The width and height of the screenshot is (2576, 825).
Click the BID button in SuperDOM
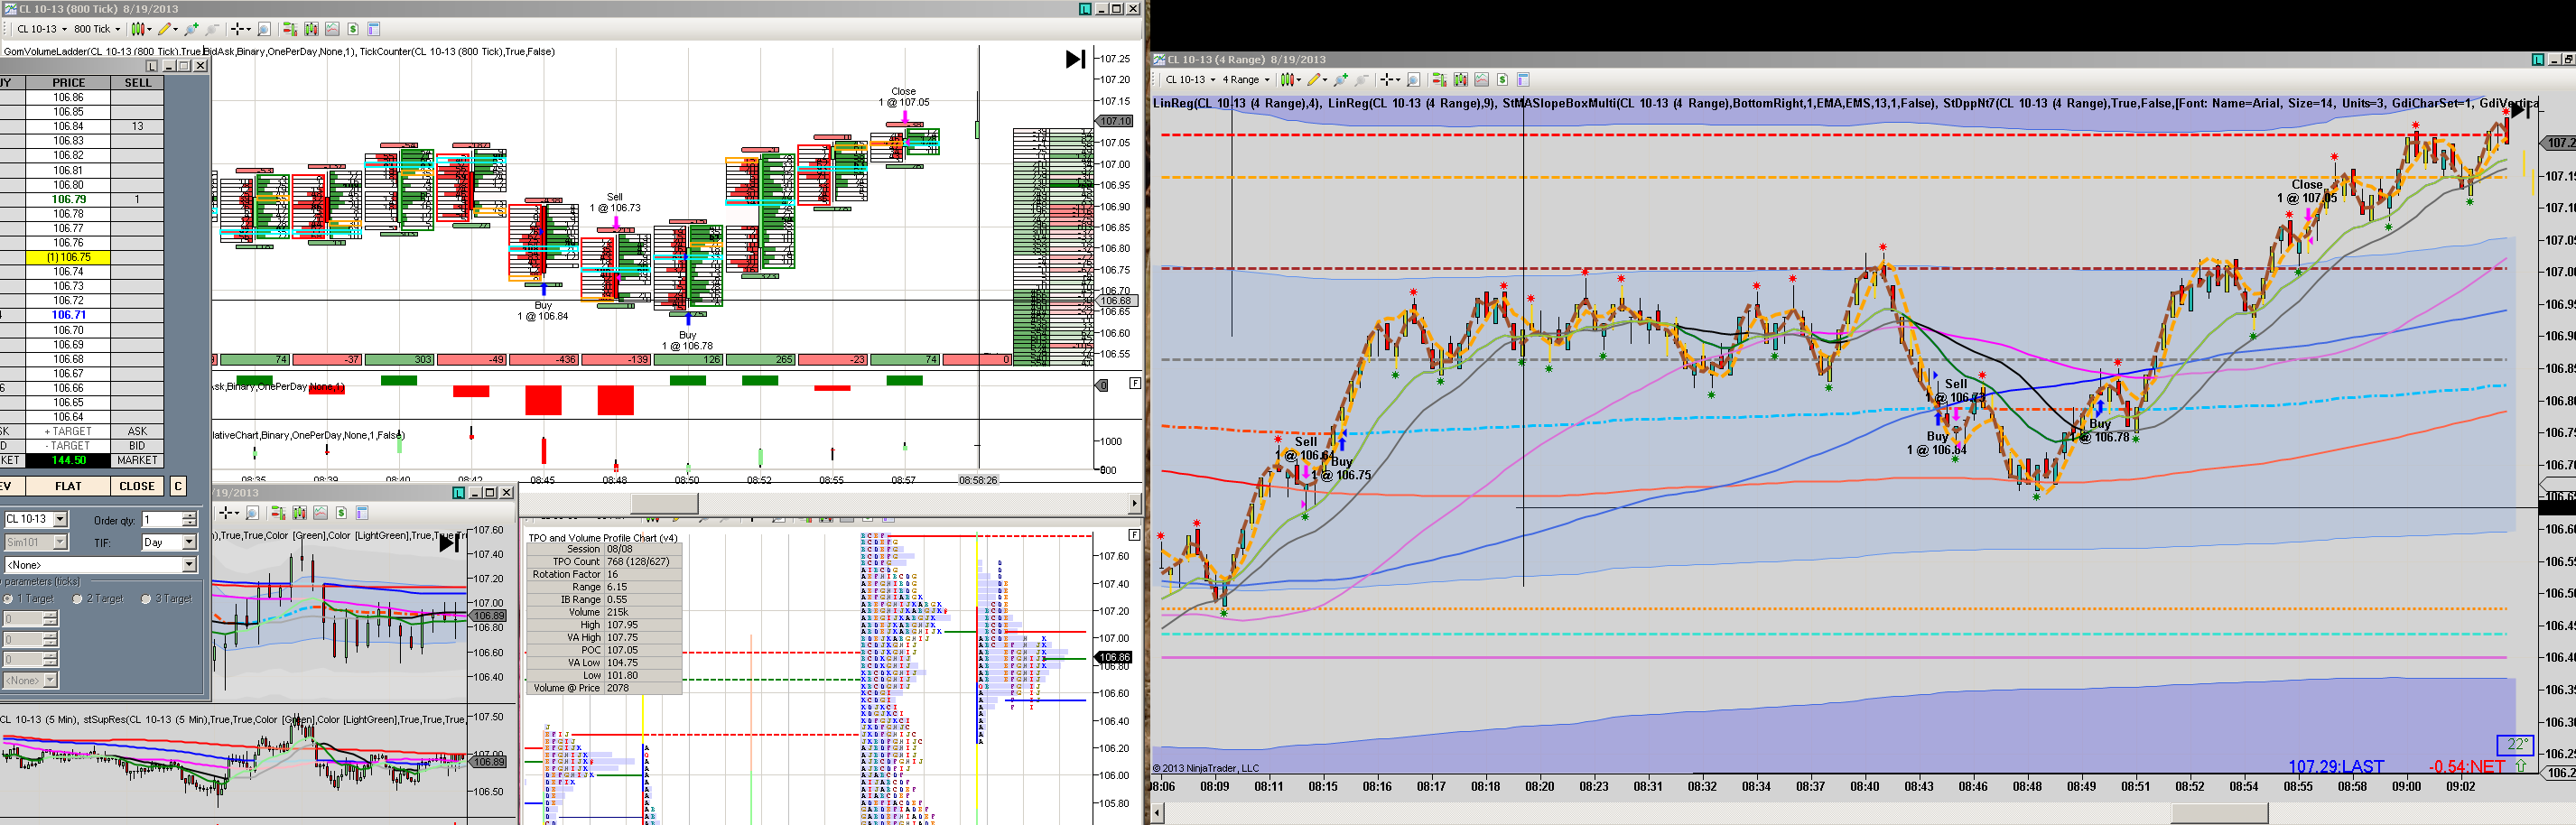point(137,446)
